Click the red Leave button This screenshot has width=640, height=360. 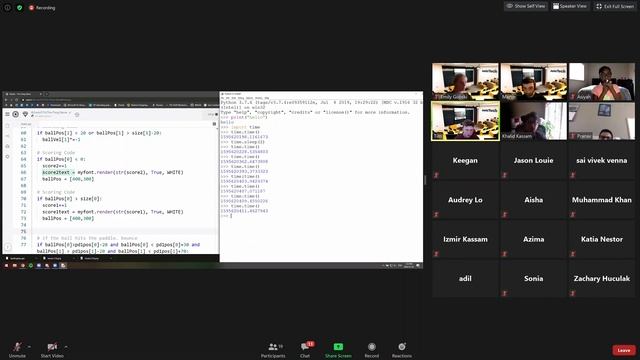point(624,350)
